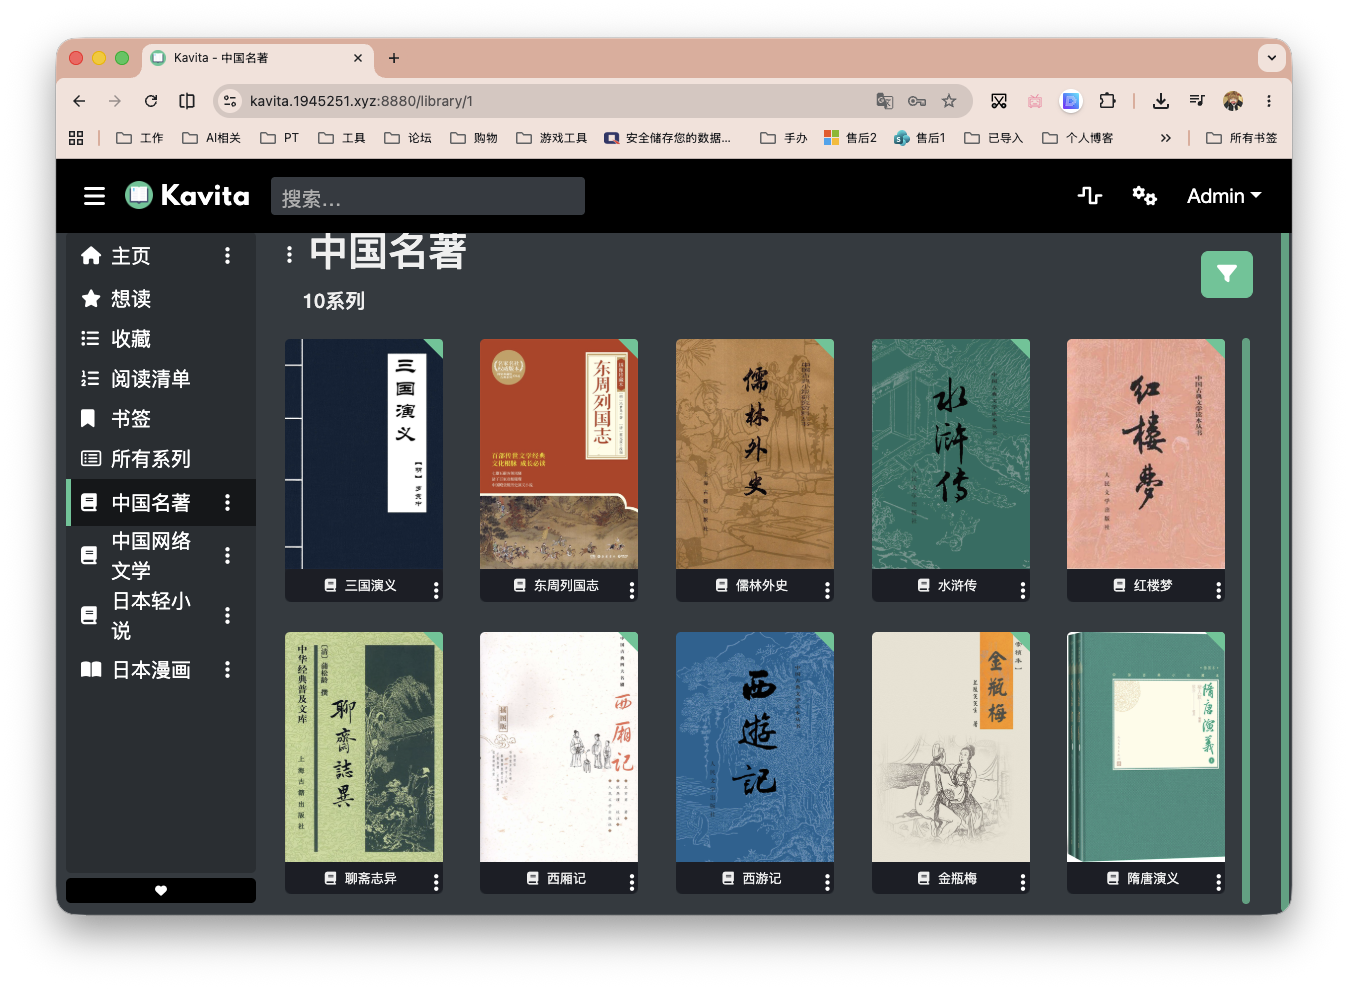Screen dimensions: 1348x989
Task: Open the three-dot menu for 红楼梦
Action: (x=1218, y=590)
